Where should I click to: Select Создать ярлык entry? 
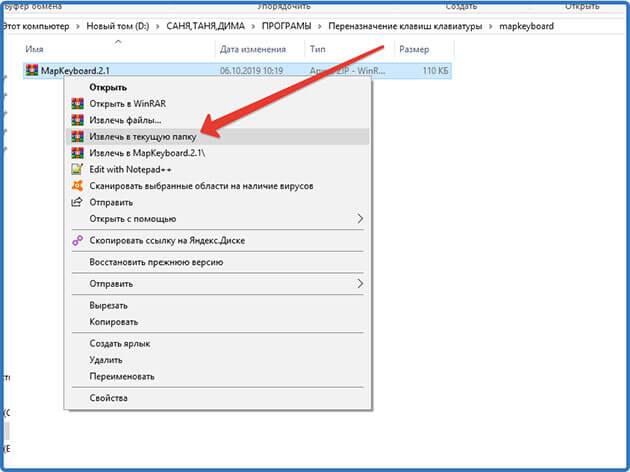tap(217, 344)
